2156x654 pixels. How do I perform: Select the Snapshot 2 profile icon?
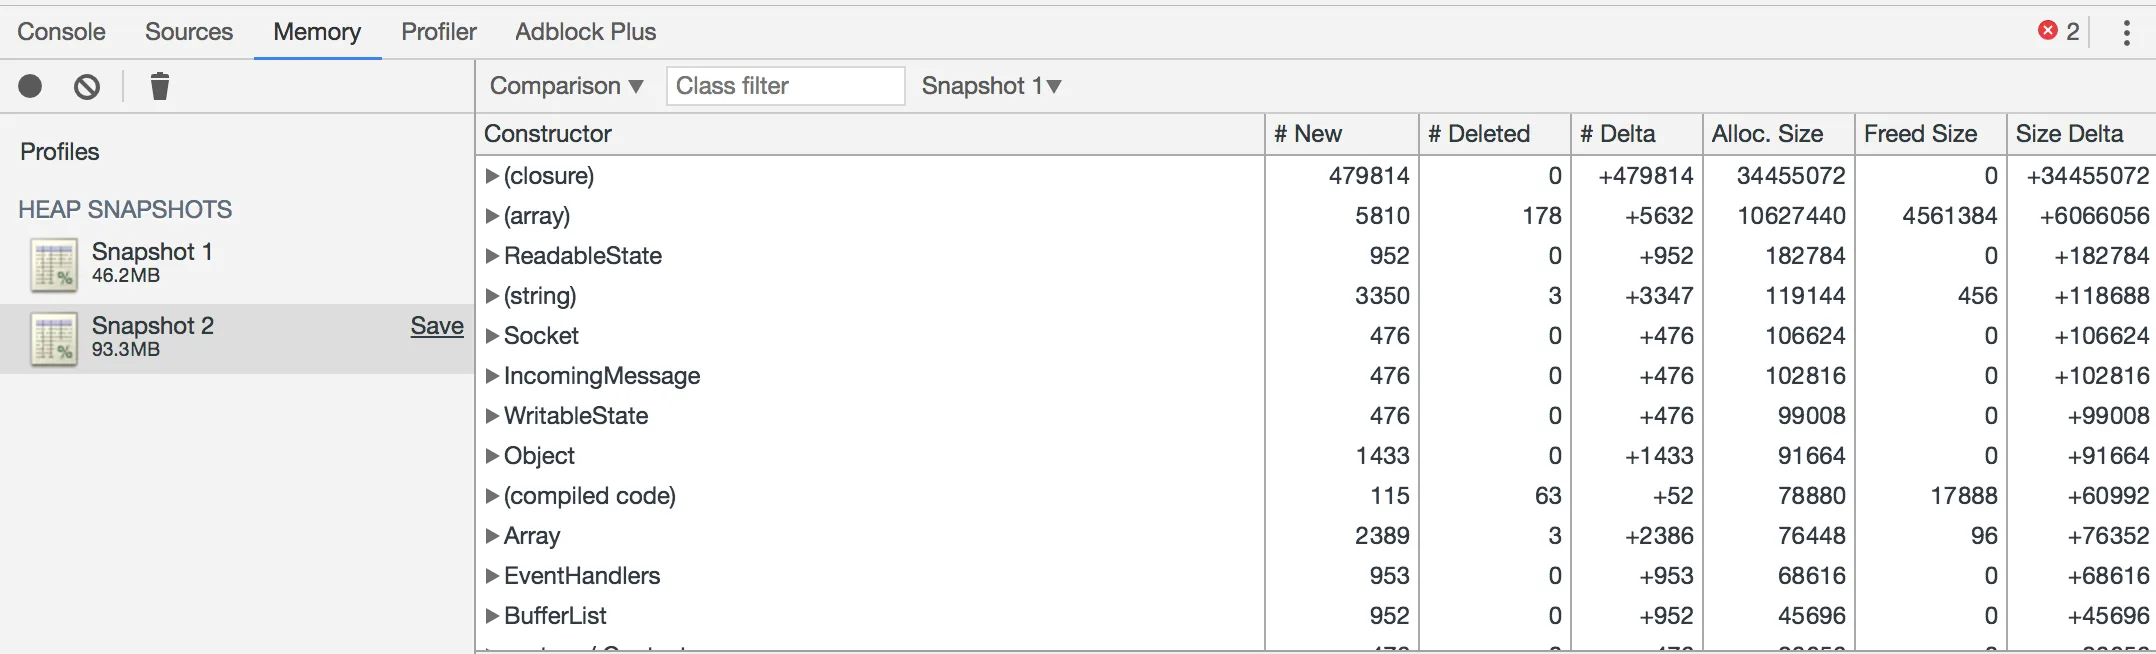(54, 338)
